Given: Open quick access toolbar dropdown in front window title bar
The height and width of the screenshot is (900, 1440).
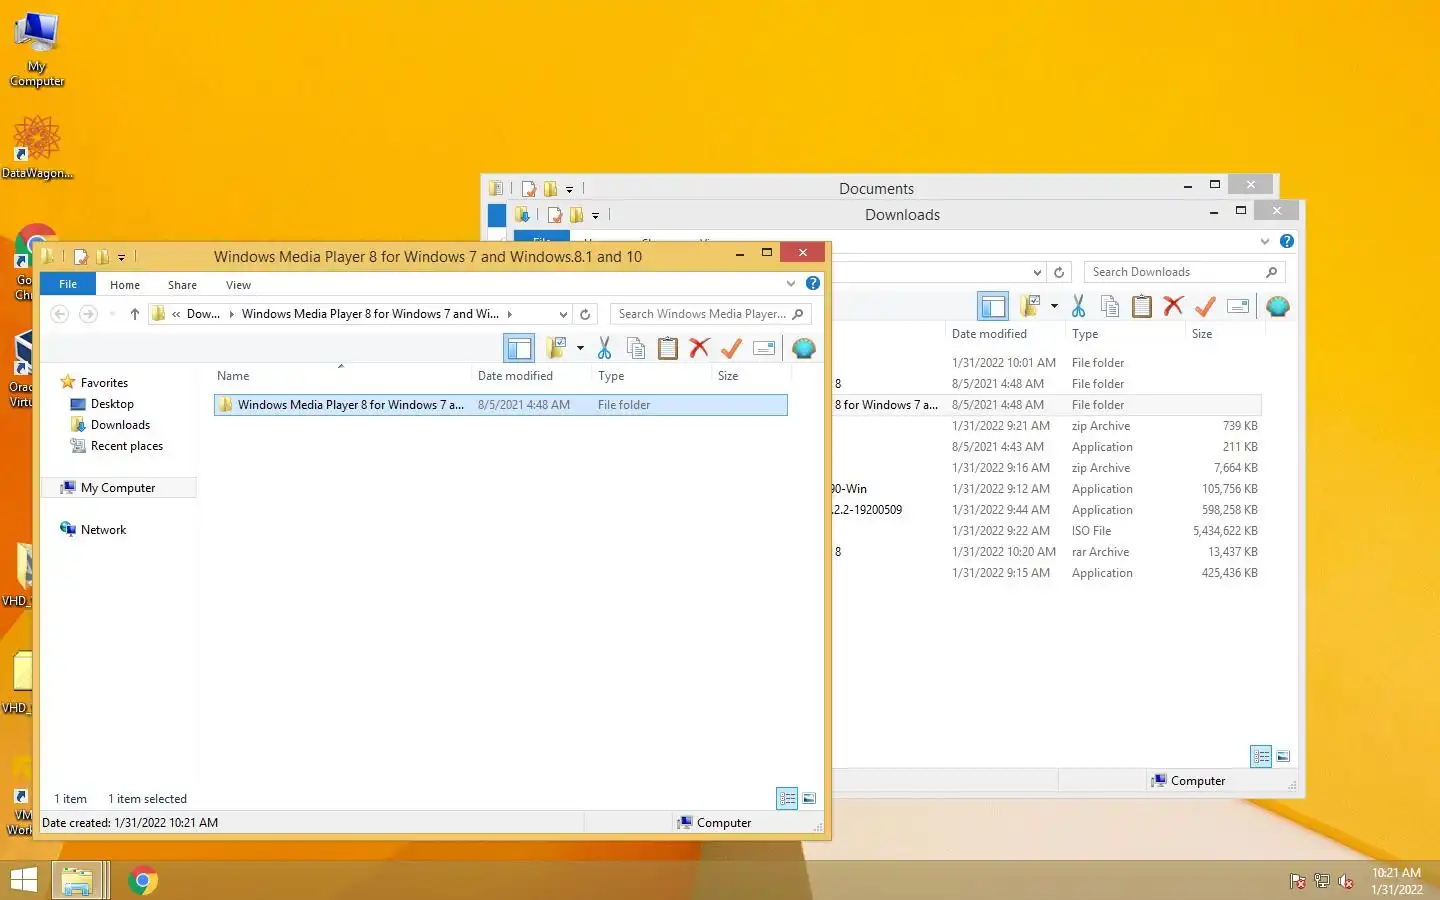Looking at the screenshot, I should click(122, 258).
